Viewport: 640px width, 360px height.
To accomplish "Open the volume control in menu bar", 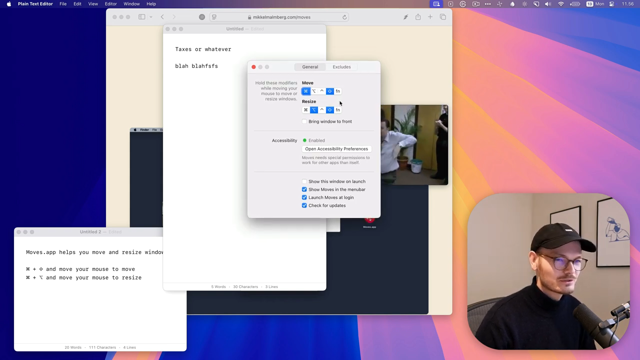I will pyautogui.click(x=548, y=4).
